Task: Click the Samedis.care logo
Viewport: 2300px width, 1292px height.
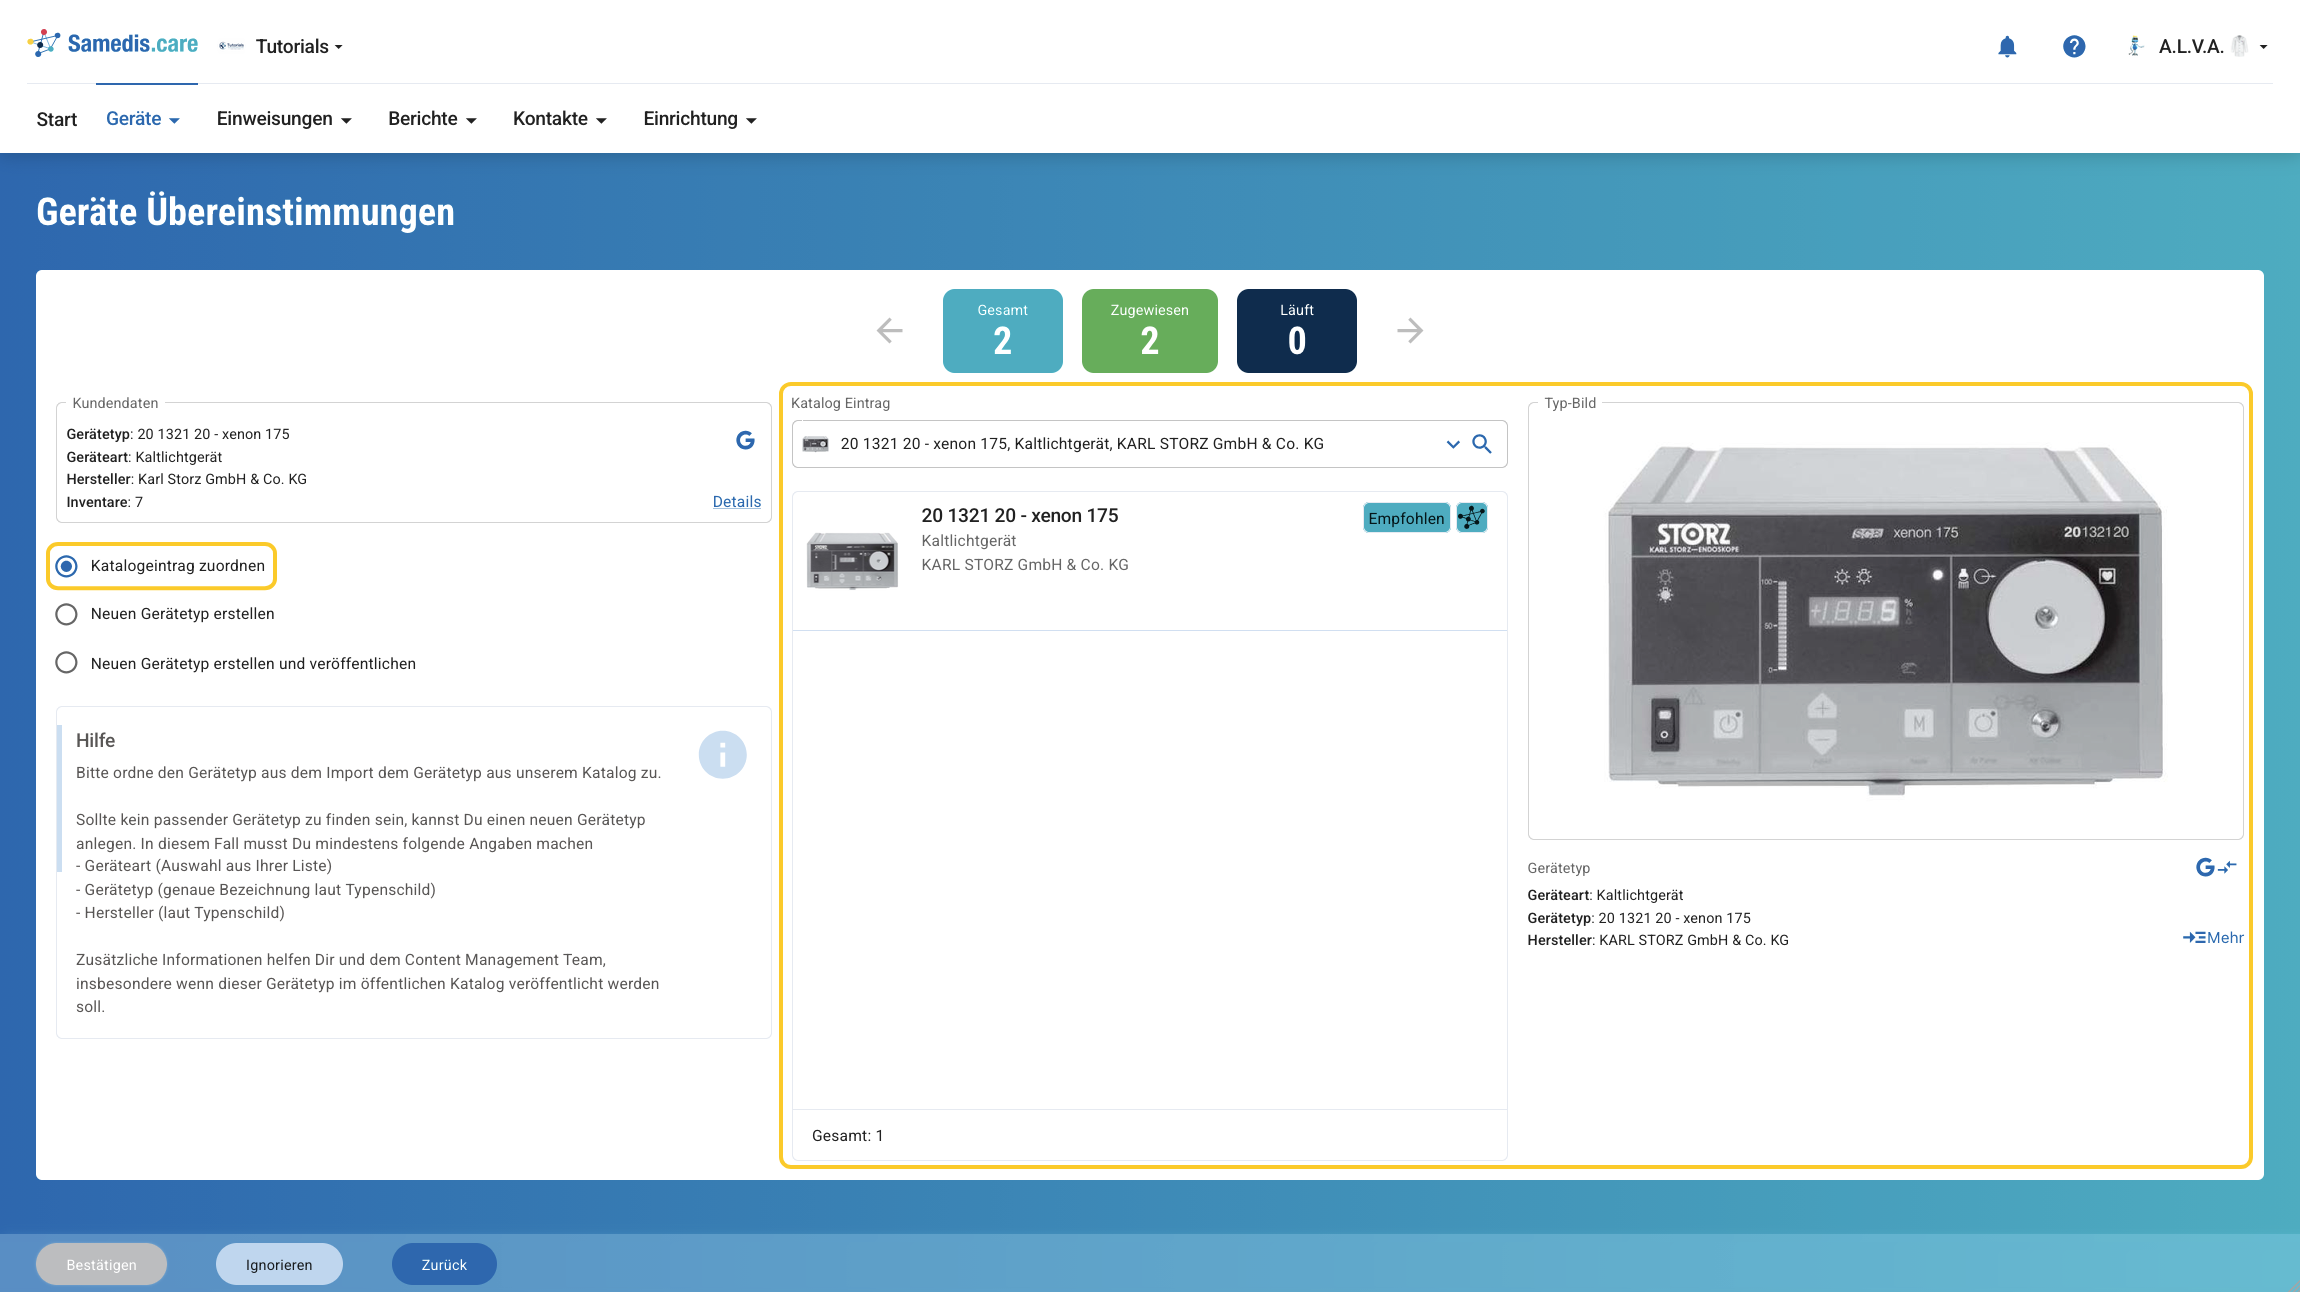Action: [112, 44]
